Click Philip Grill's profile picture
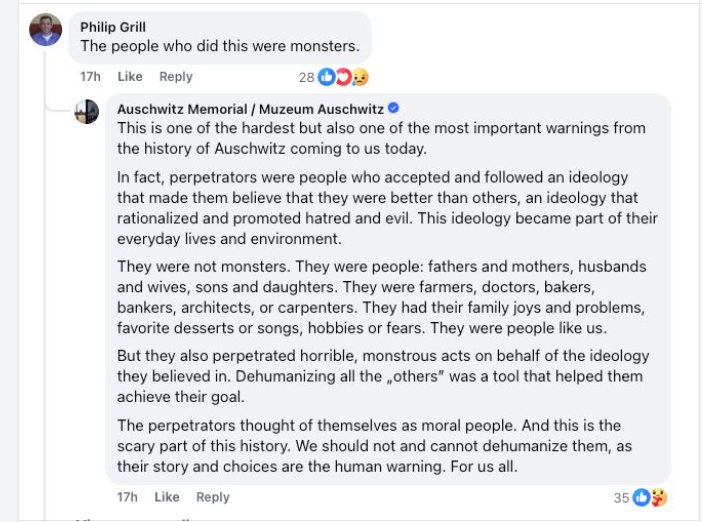The image size is (702, 522). (46, 30)
